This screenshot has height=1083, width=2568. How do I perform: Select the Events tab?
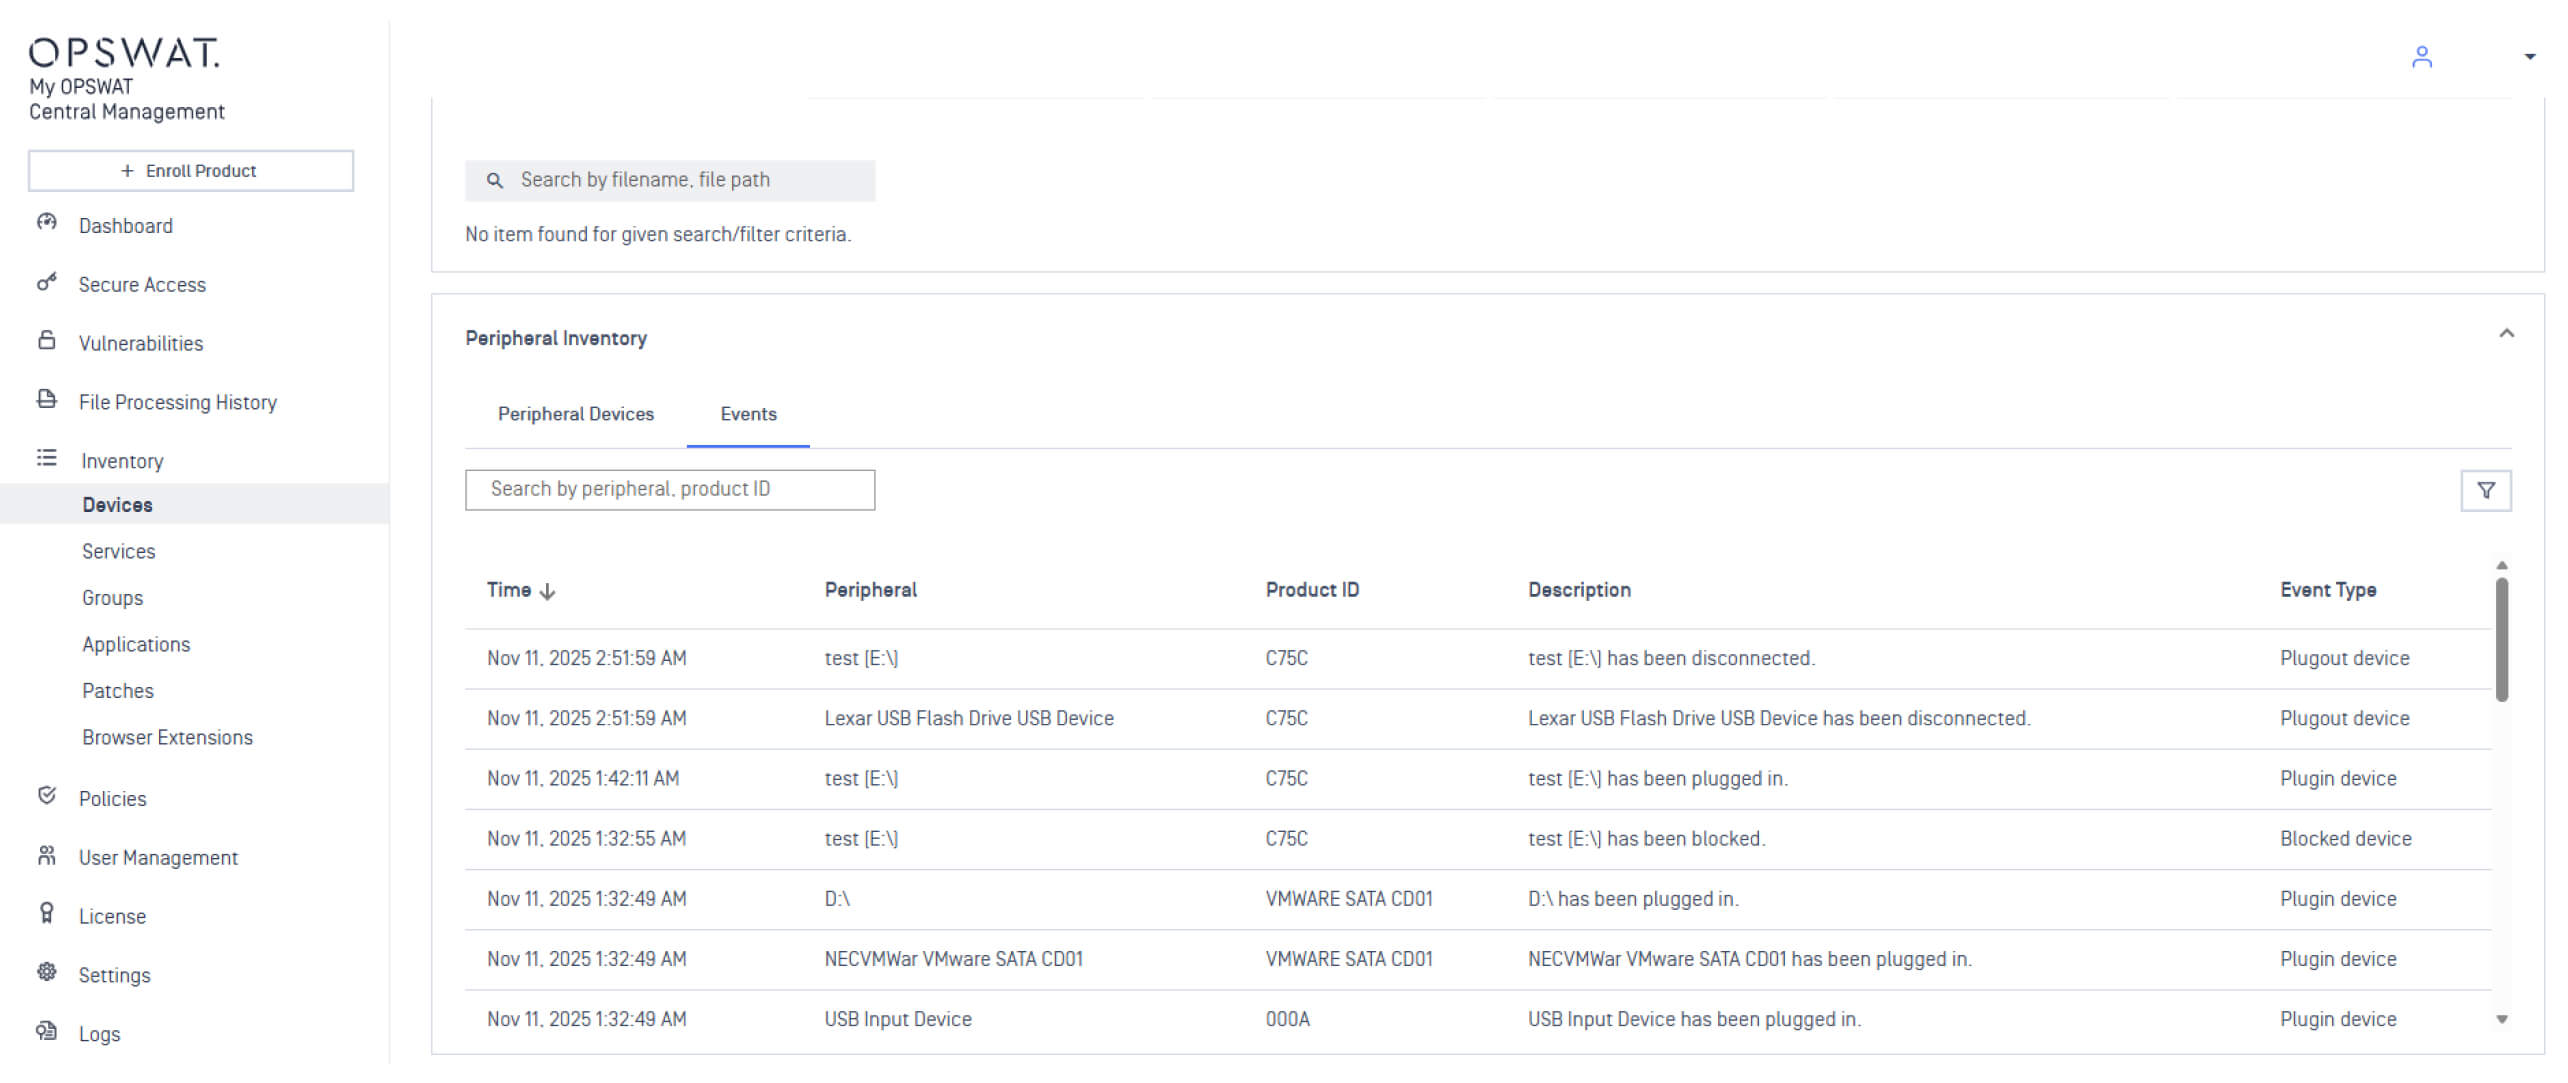coord(748,414)
